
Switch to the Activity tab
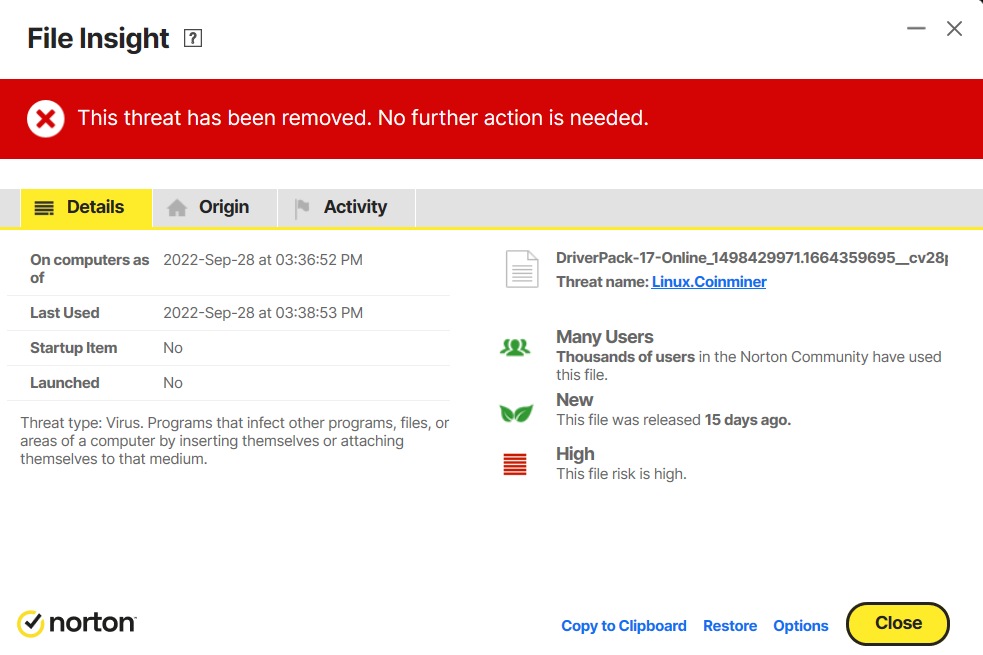point(347,207)
